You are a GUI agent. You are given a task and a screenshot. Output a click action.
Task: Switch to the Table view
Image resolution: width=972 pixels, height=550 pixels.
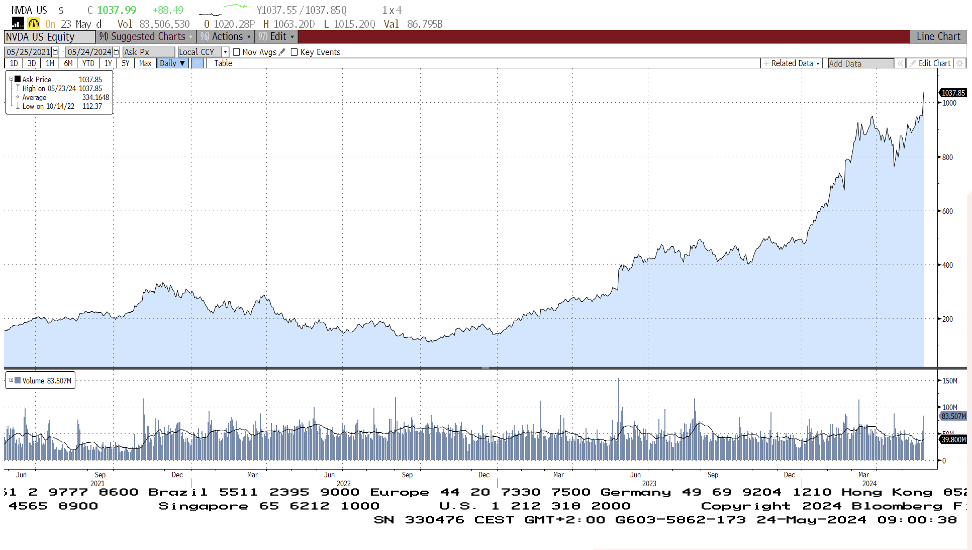(223, 63)
